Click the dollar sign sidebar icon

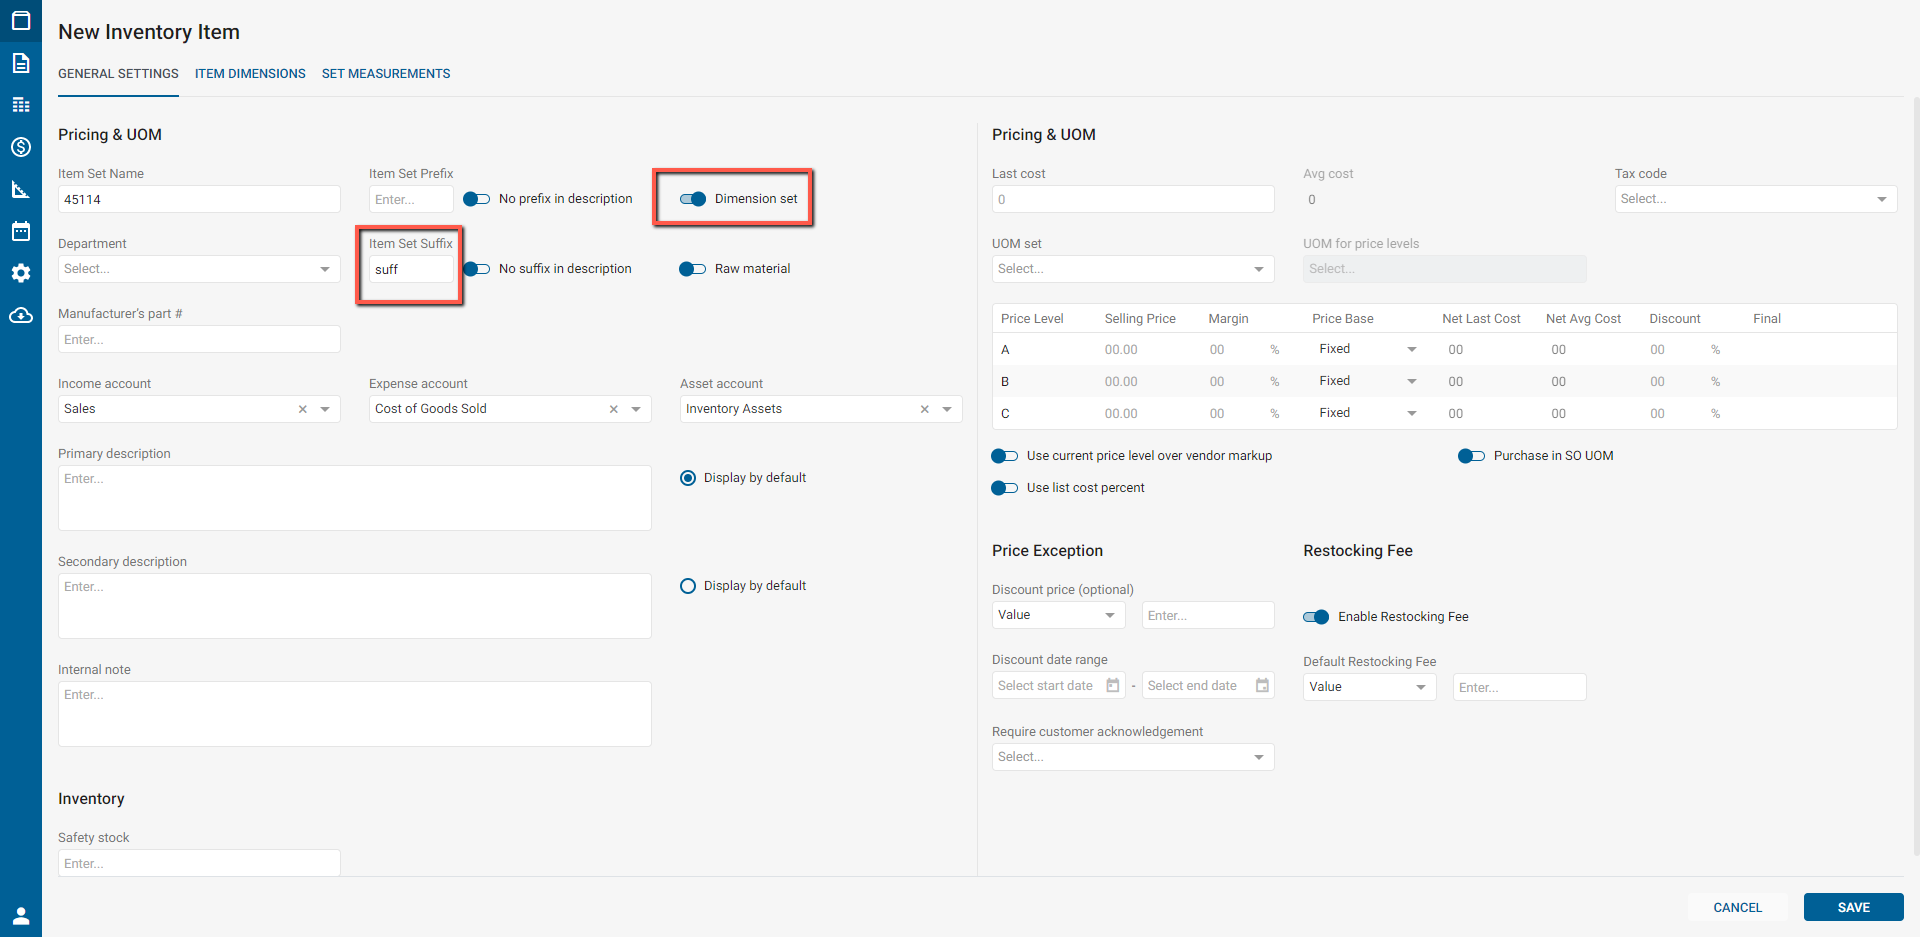click(20, 147)
